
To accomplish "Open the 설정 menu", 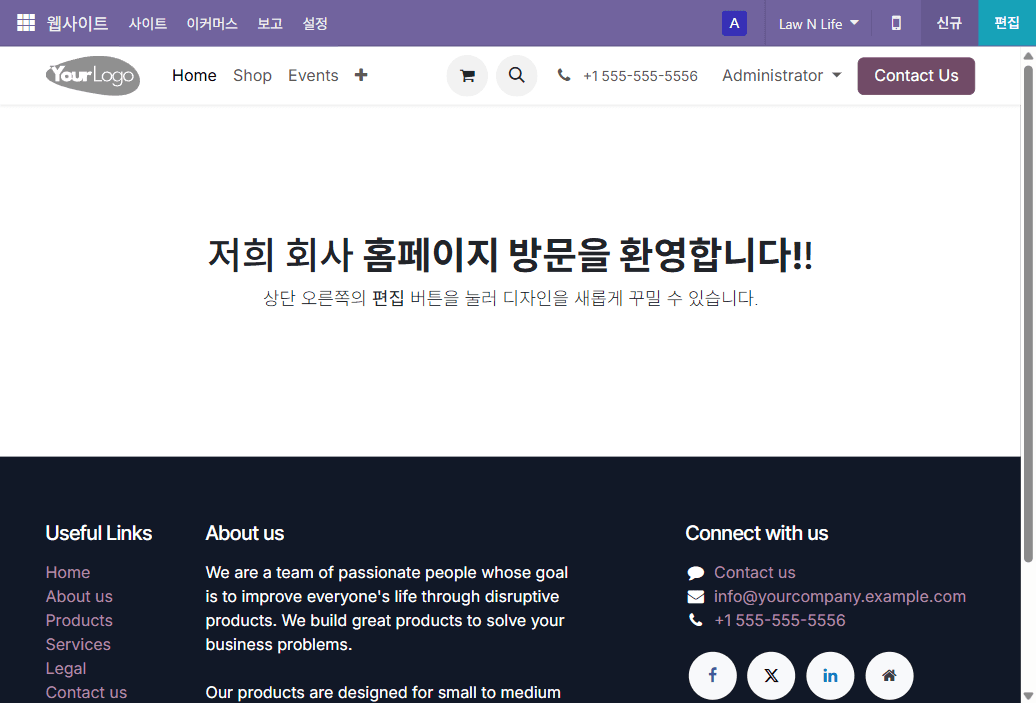I will pos(315,23).
